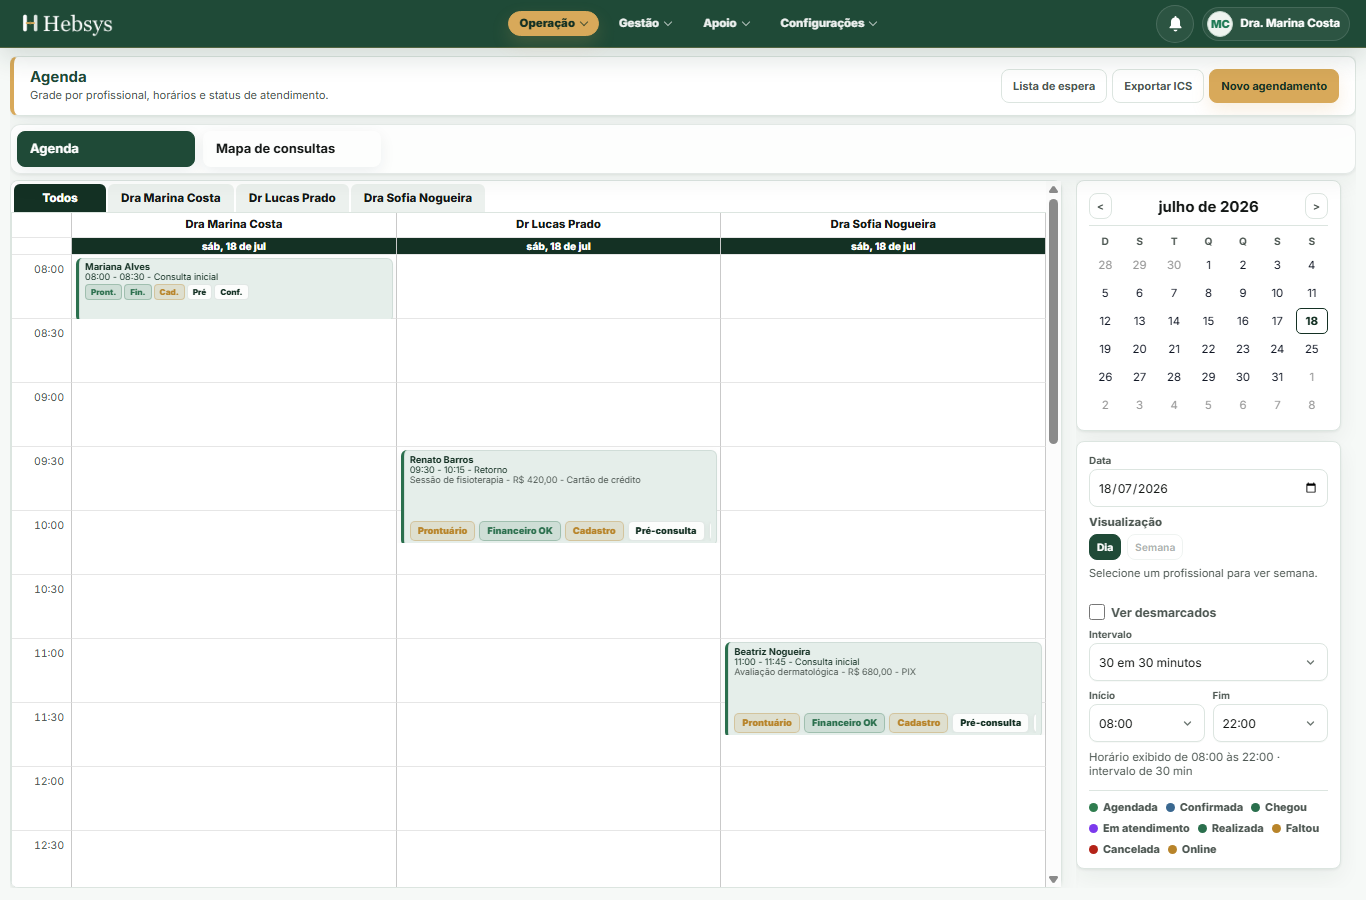
Task: Open the date picker calendar icon
Action: coord(1310,488)
